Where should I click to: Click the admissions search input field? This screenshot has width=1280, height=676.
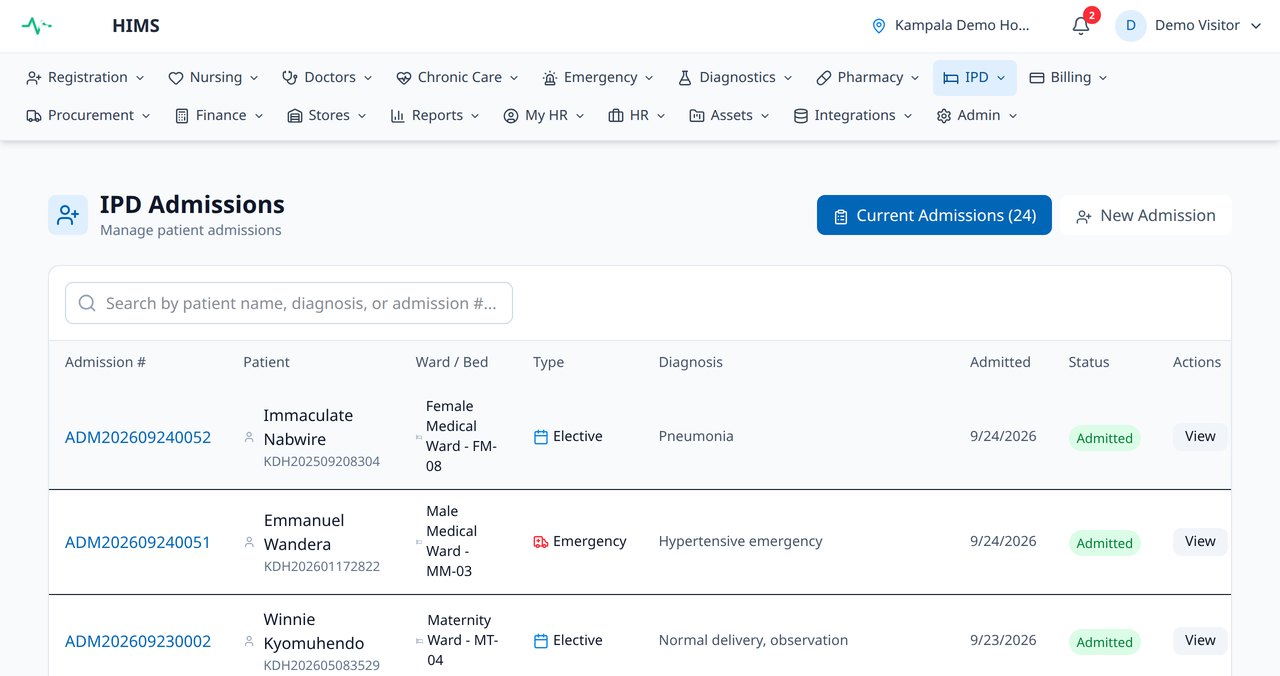289,303
